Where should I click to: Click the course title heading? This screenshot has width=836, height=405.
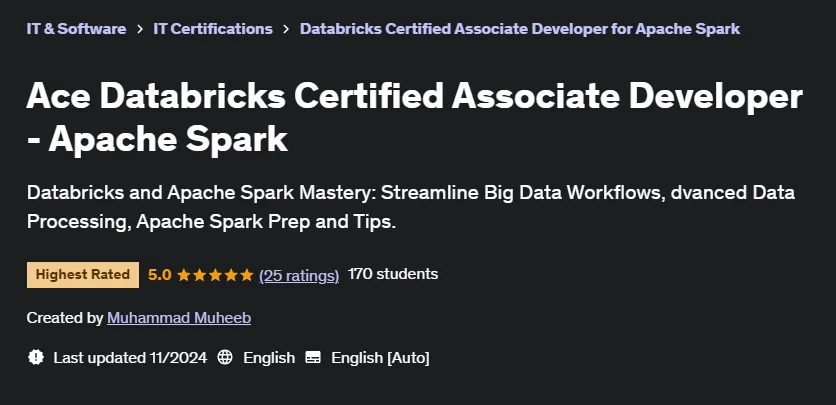pos(415,118)
